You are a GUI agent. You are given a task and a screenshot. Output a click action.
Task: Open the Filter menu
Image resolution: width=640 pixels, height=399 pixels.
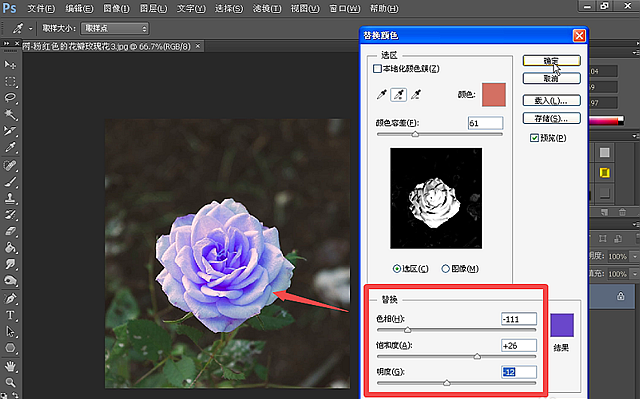click(267, 8)
